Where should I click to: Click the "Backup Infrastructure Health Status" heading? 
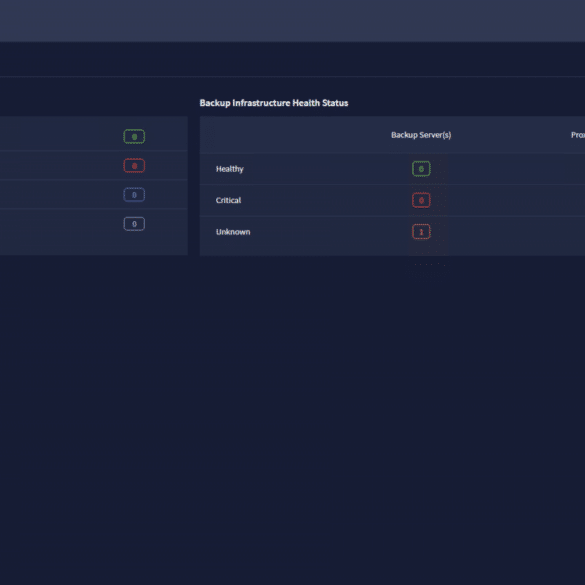tap(273, 103)
